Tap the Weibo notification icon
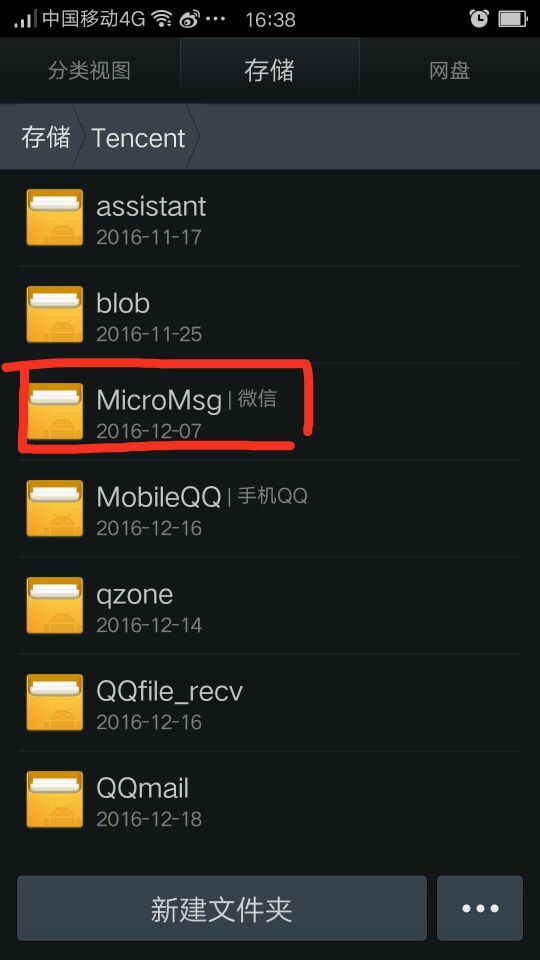 pyautogui.click(x=190, y=20)
